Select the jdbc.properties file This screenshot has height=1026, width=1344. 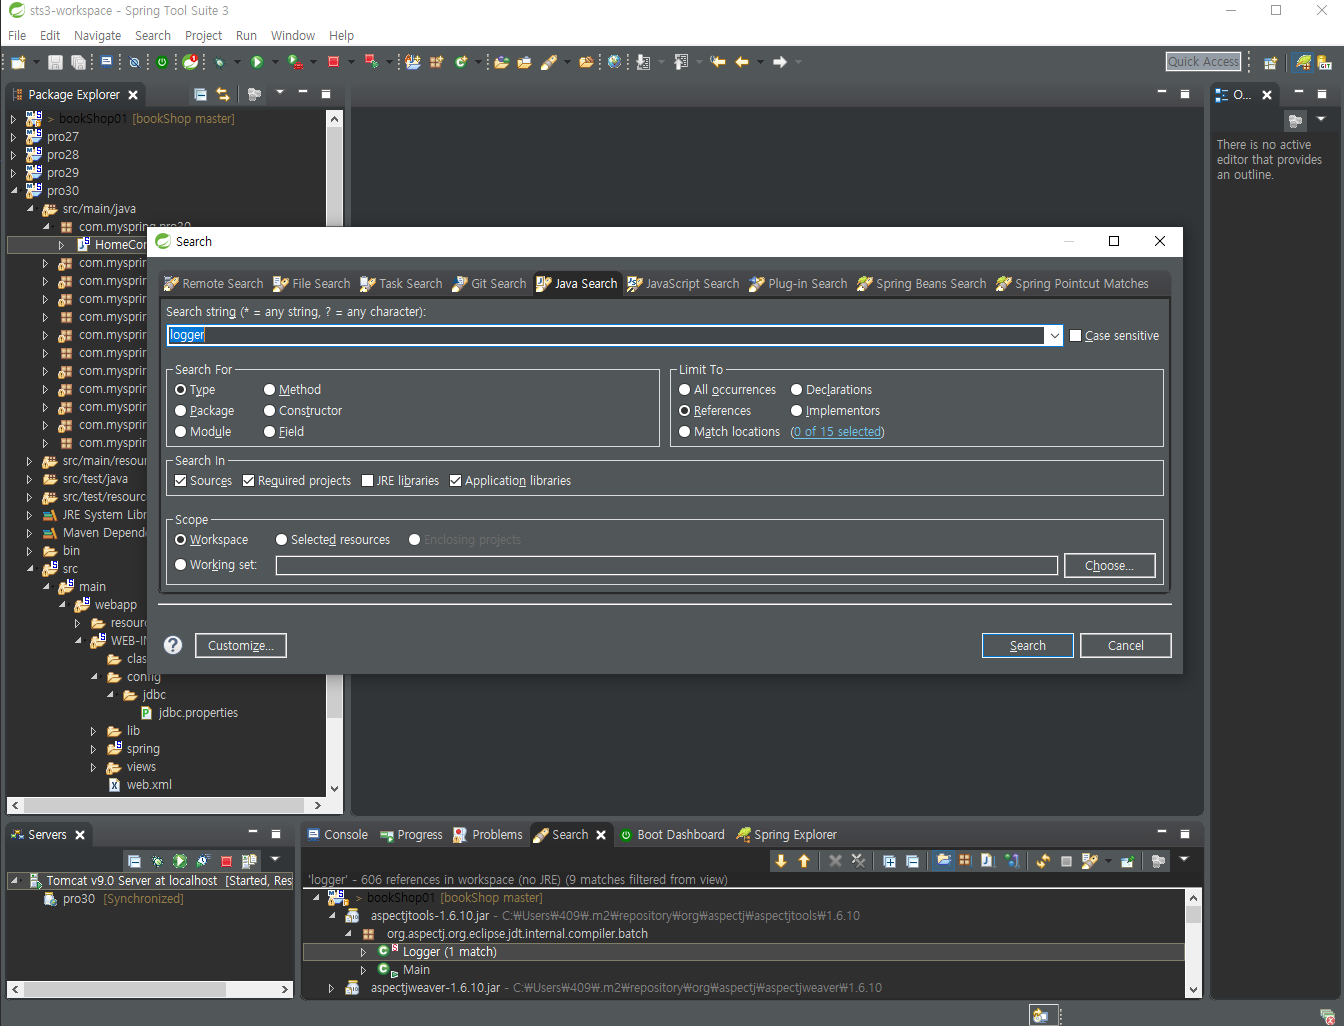pos(189,713)
